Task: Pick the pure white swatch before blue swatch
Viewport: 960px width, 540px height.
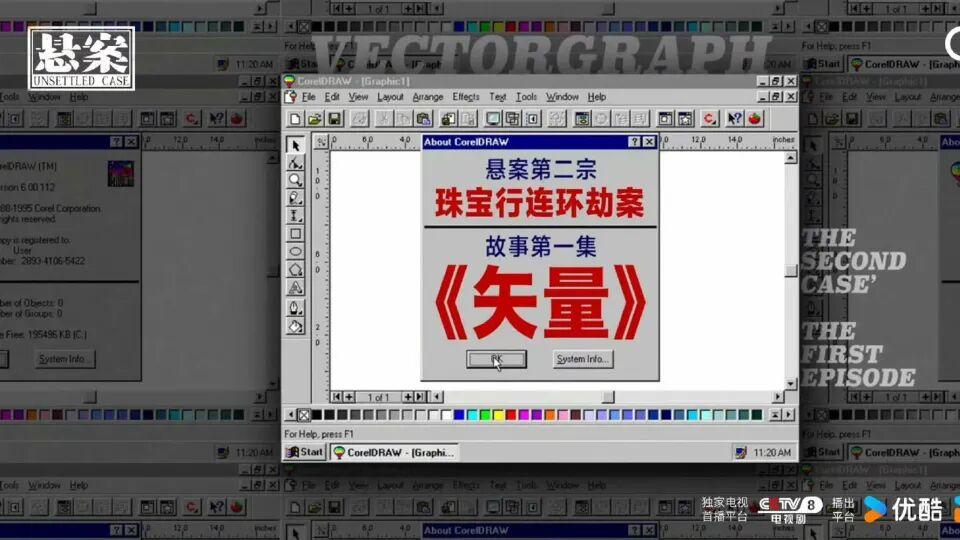Action: tap(446, 415)
